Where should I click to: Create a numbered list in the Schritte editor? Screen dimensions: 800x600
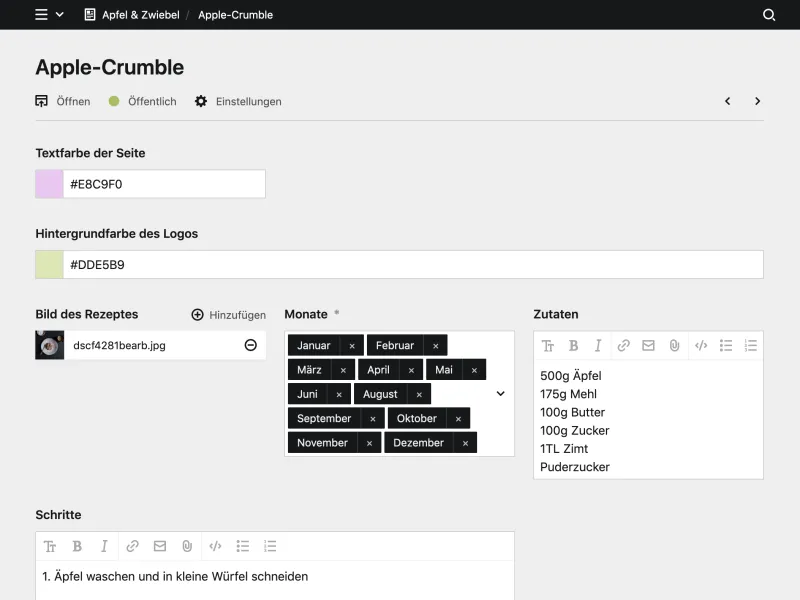tap(269, 546)
